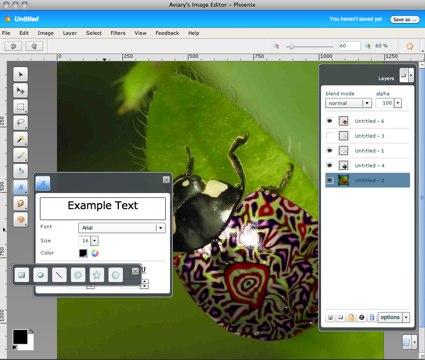Image resolution: width=425 pixels, height=360 pixels.
Task: Show the Untitled - 3 layer
Action: 330,136
